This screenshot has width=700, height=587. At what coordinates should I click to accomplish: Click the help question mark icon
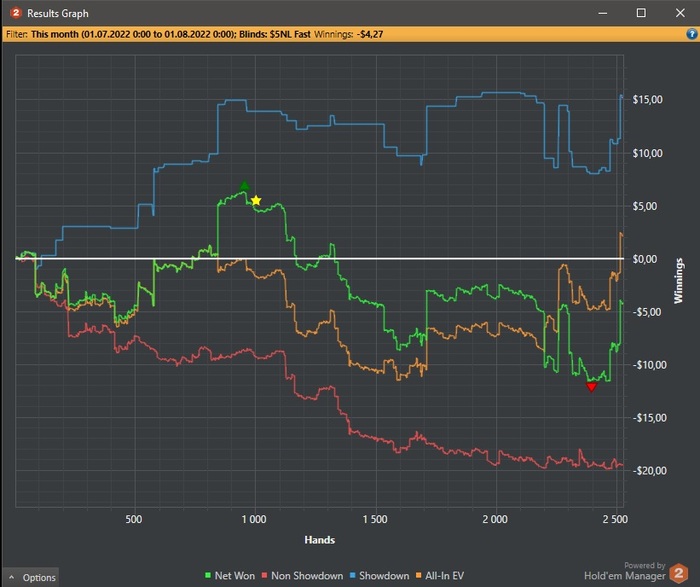[692, 34]
